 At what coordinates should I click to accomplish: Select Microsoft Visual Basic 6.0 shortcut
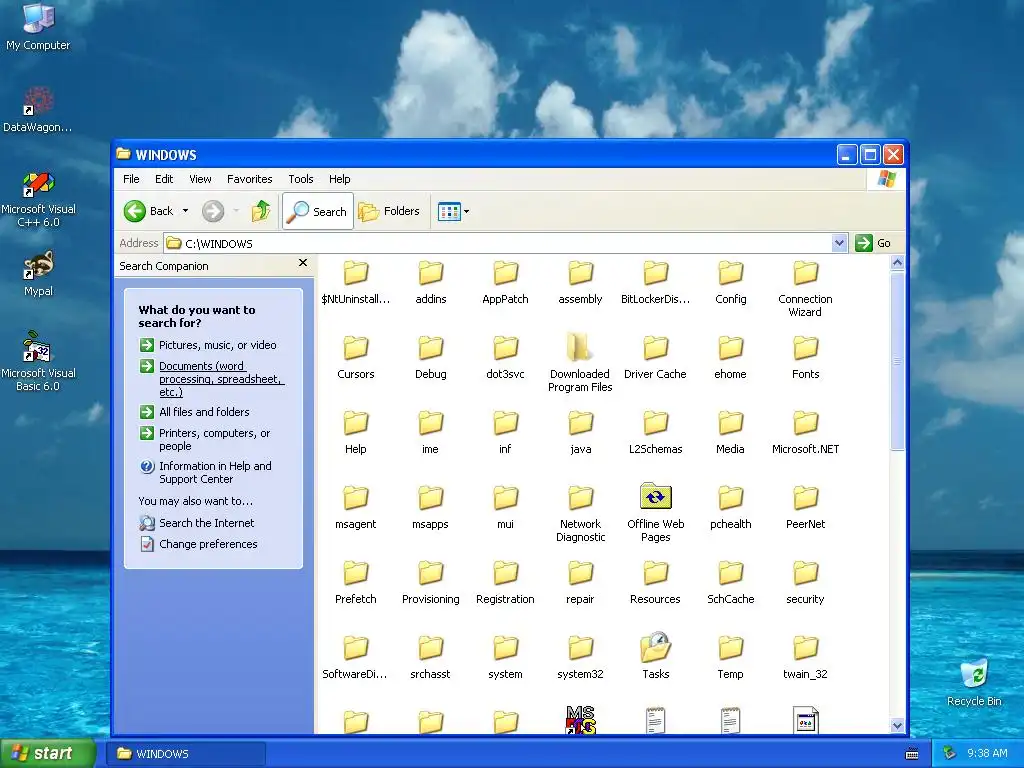pyautogui.click(x=38, y=362)
